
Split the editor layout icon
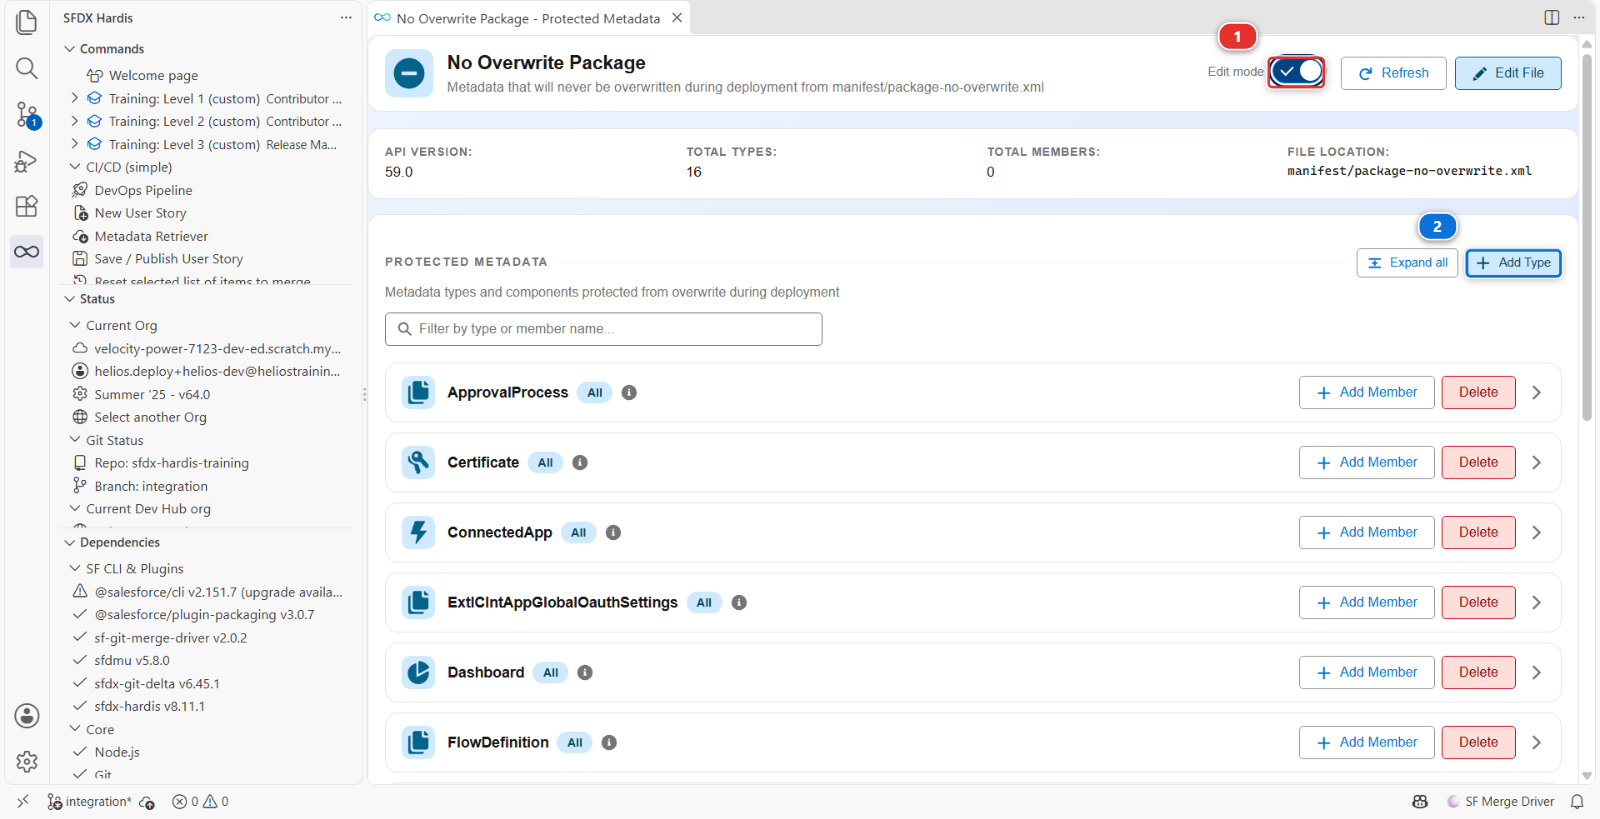pos(1552,18)
